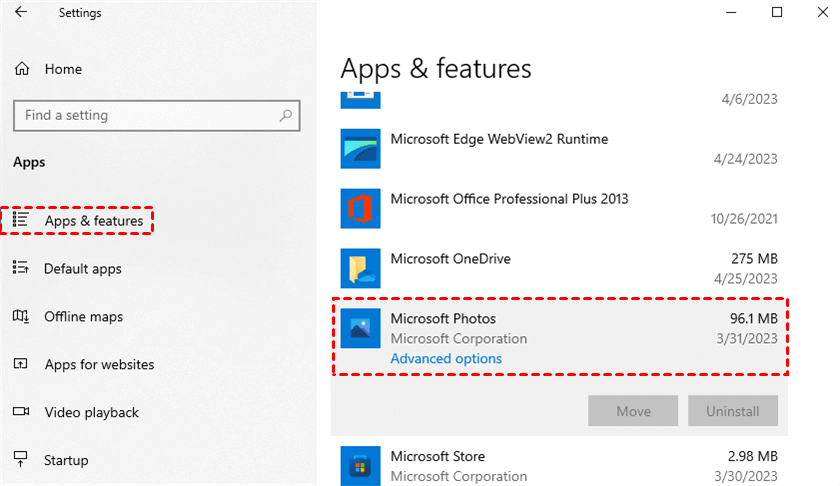Click the Microsoft Edge WebView2 Runtime icon
Screen dimensions: 840x486
(361, 148)
